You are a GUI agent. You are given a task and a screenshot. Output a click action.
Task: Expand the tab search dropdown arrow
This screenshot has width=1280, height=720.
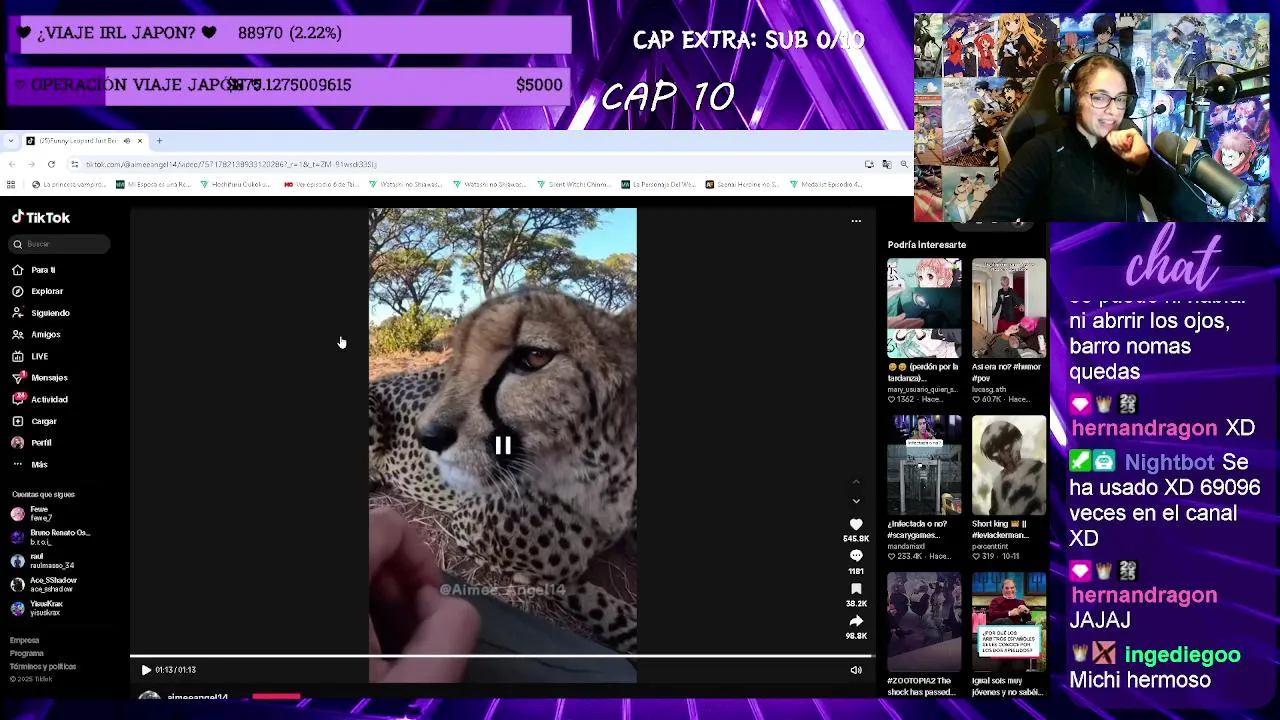(11, 141)
